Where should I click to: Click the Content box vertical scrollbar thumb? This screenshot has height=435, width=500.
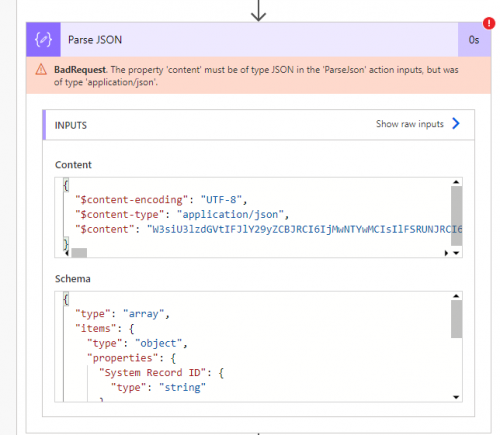point(456,216)
